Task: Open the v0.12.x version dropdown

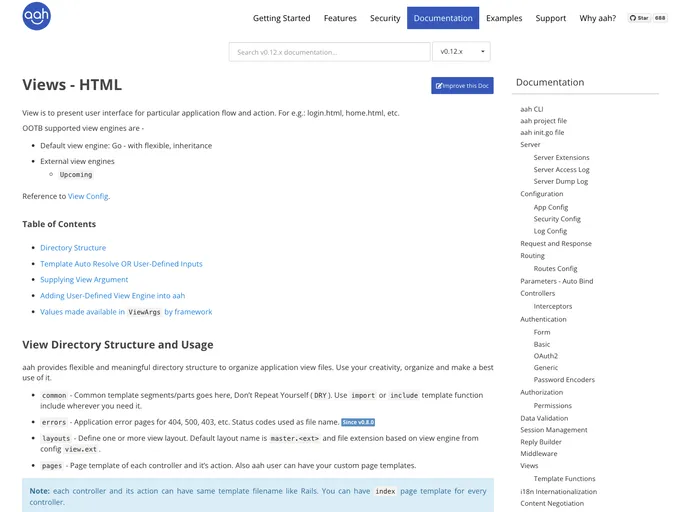Action: point(461,52)
